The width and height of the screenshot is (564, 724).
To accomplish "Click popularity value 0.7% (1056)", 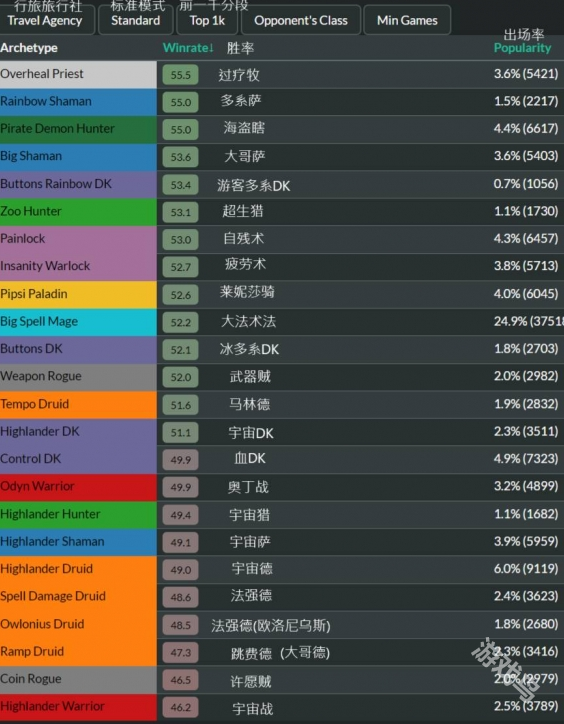I will click(x=526, y=183).
